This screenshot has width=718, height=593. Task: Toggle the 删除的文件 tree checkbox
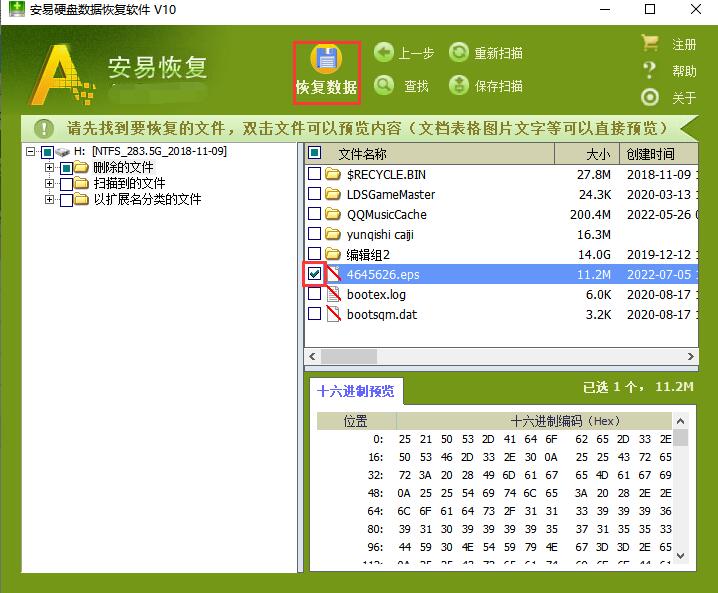[66, 168]
